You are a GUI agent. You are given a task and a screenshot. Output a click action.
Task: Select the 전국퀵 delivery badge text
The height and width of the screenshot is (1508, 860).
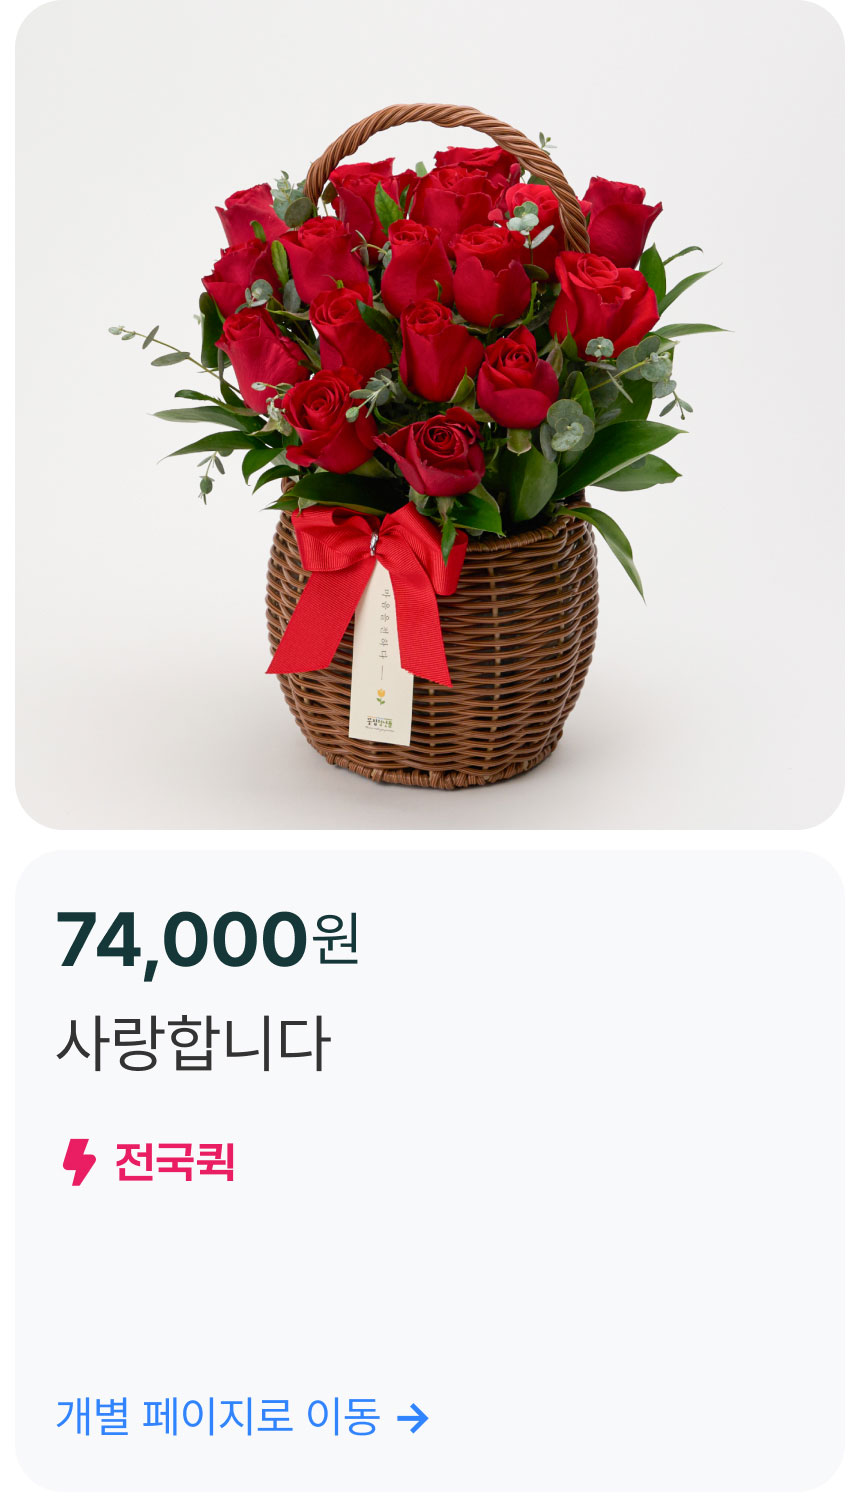tap(175, 1162)
